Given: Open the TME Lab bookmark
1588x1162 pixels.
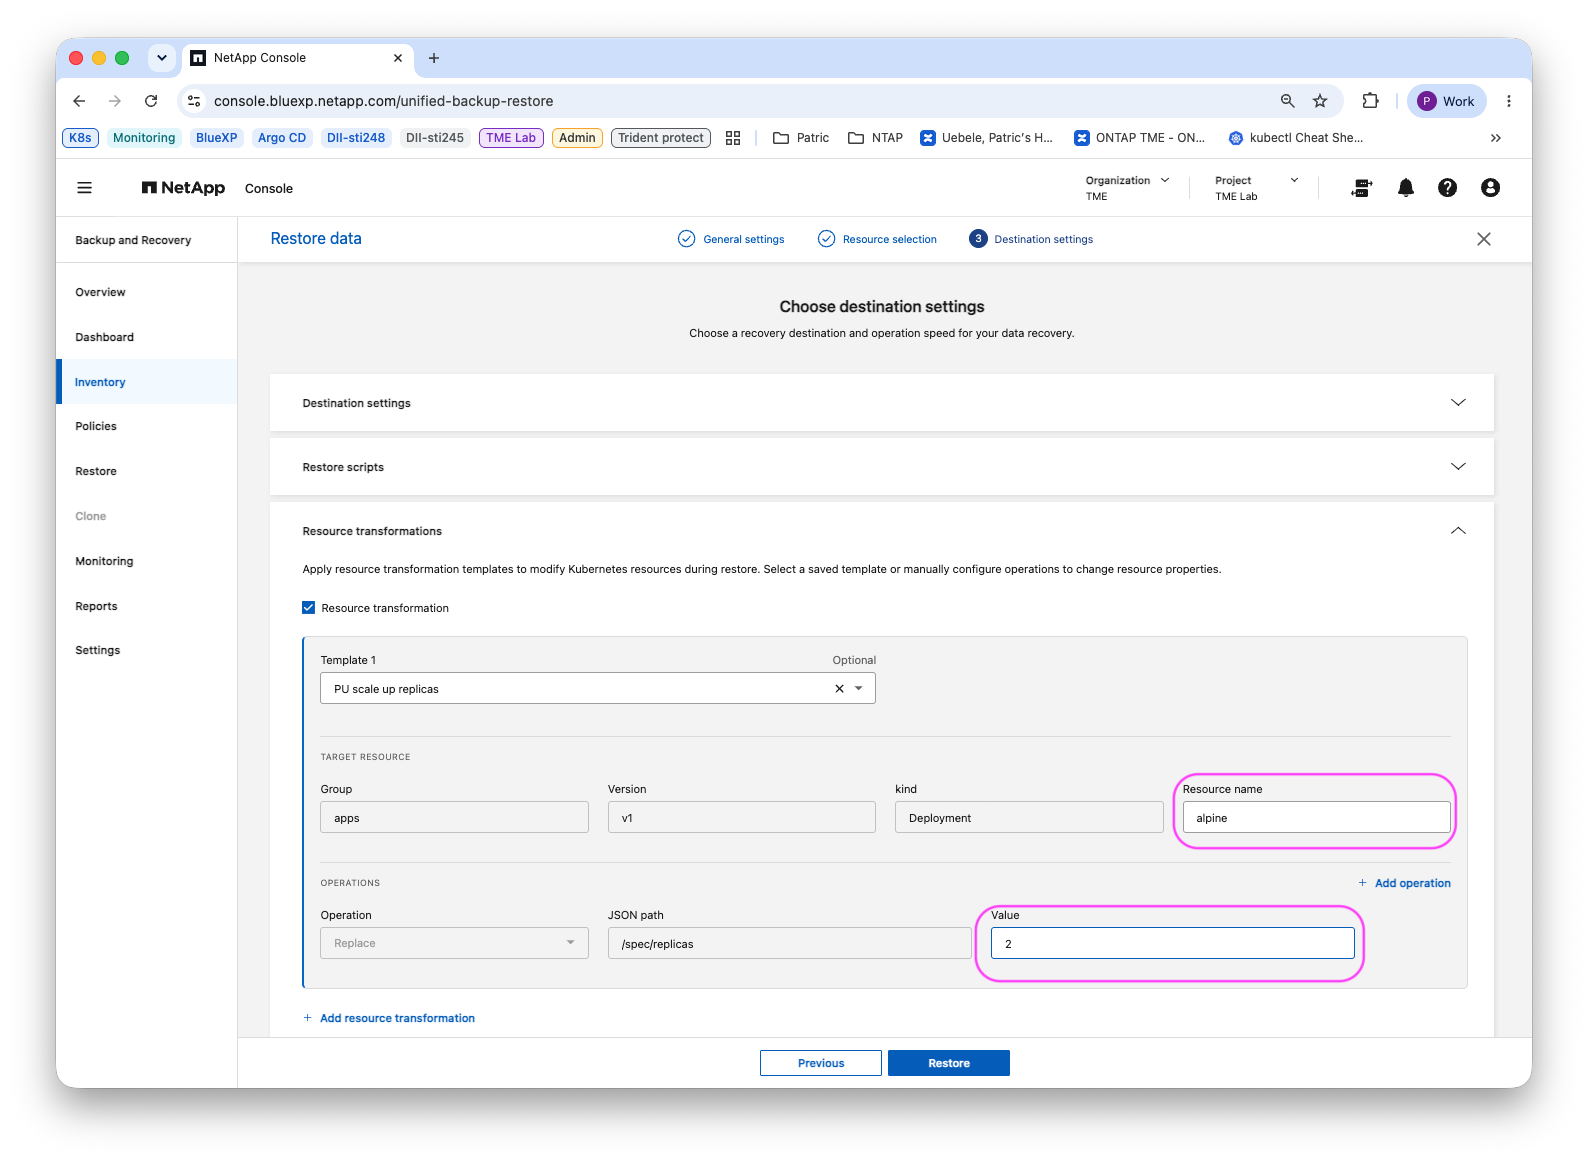Looking at the screenshot, I should (x=511, y=138).
